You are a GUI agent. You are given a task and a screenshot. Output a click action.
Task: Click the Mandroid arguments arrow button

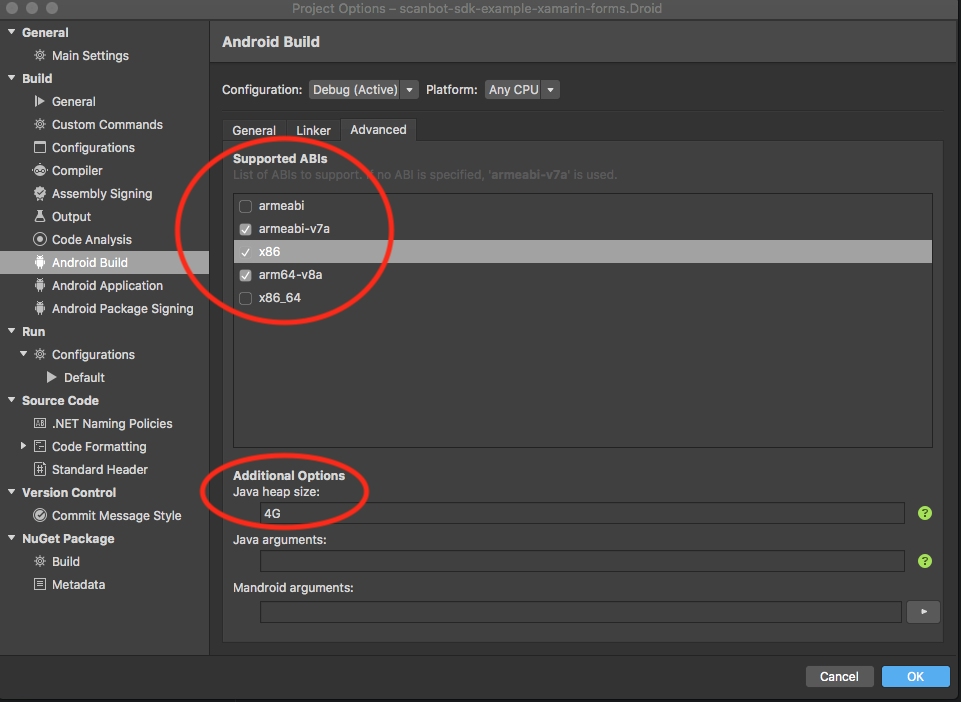(922, 611)
